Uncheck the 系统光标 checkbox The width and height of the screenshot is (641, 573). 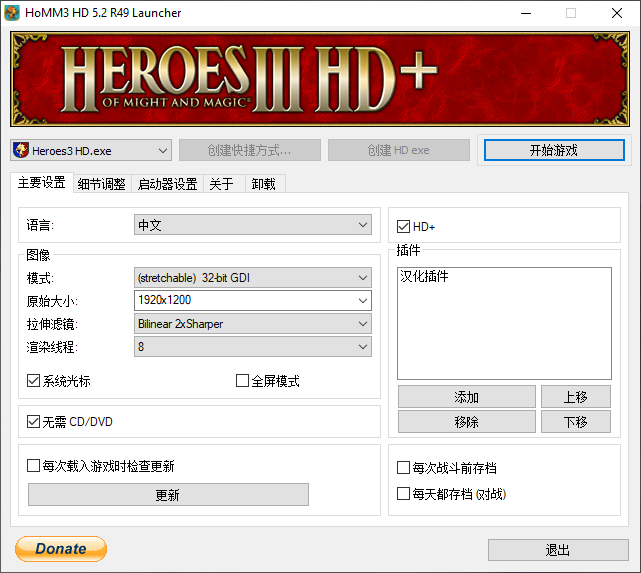click(34, 381)
